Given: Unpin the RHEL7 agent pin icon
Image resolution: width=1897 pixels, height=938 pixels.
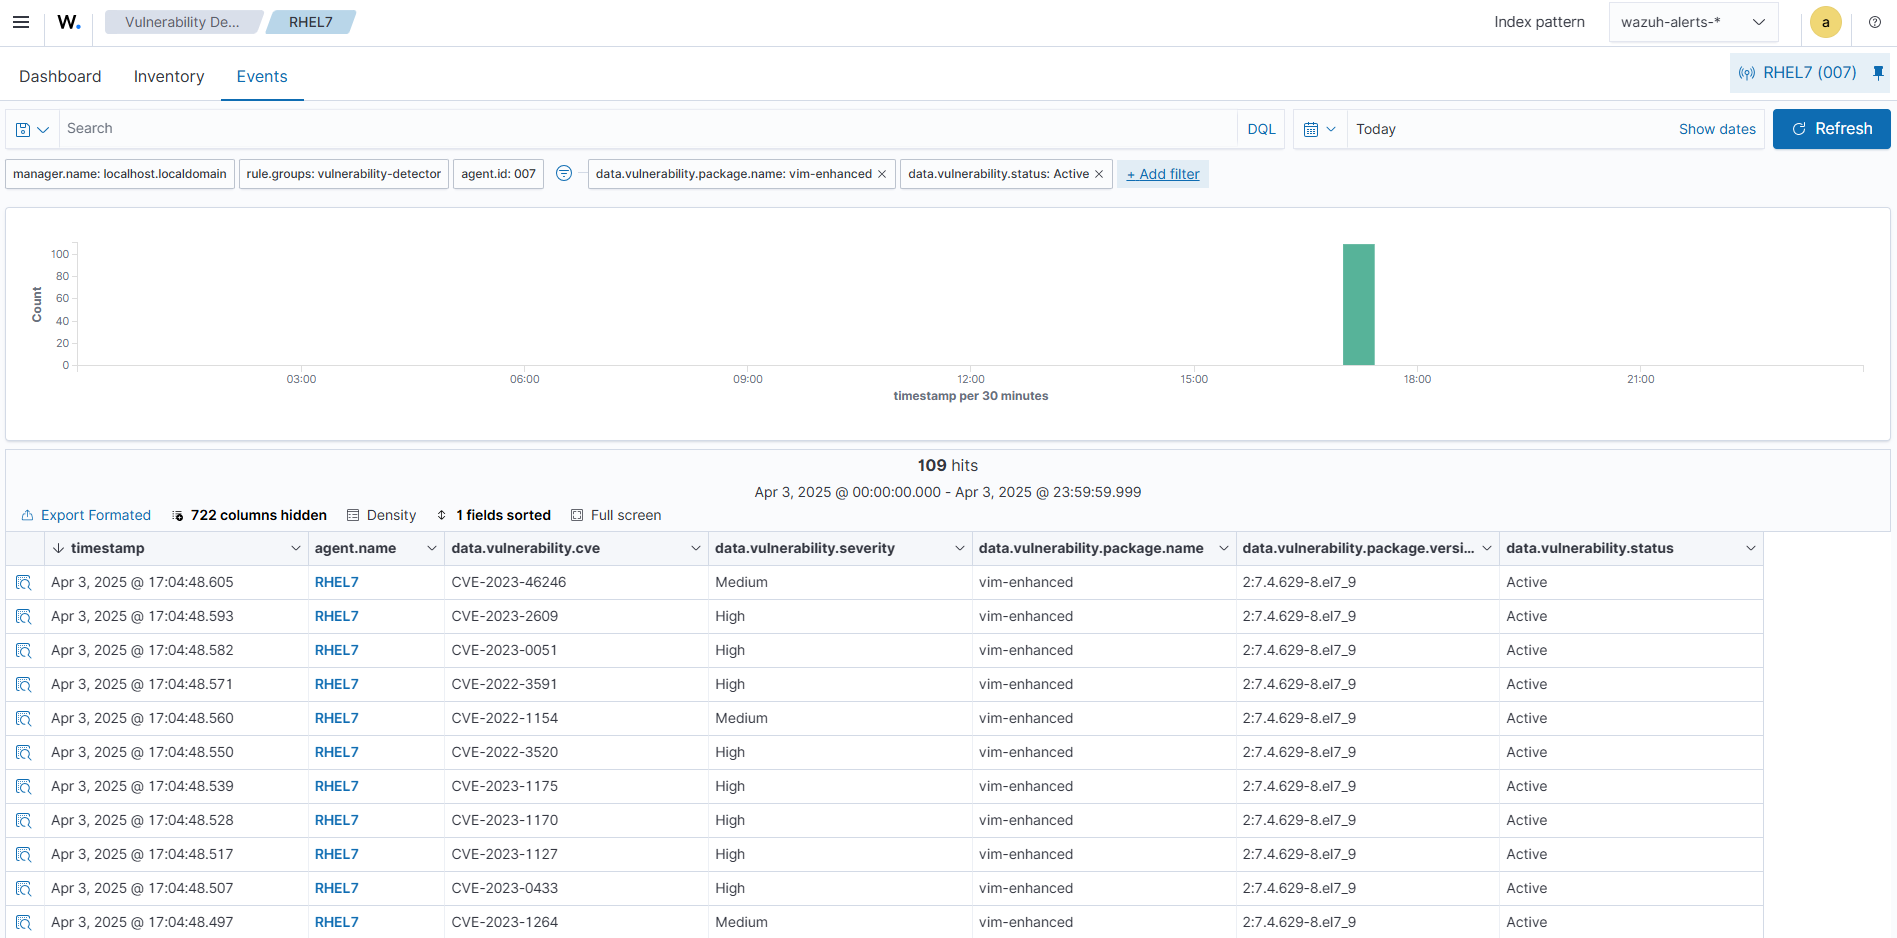Looking at the screenshot, I should pyautogui.click(x=1878, y=73).
